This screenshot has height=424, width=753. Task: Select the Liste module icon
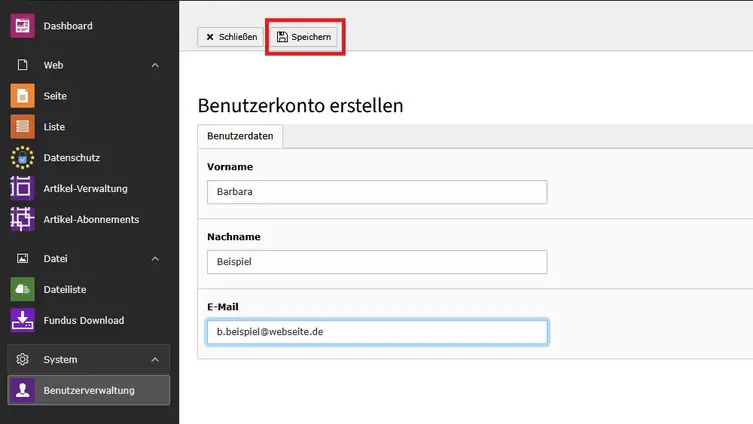[22, 127]
